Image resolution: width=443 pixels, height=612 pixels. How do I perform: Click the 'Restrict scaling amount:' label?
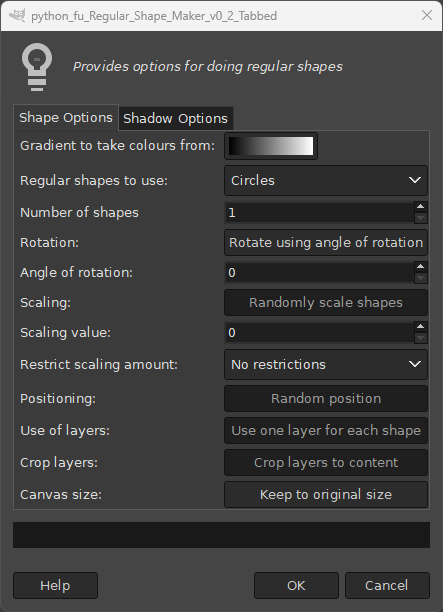(x=99, y=365)
